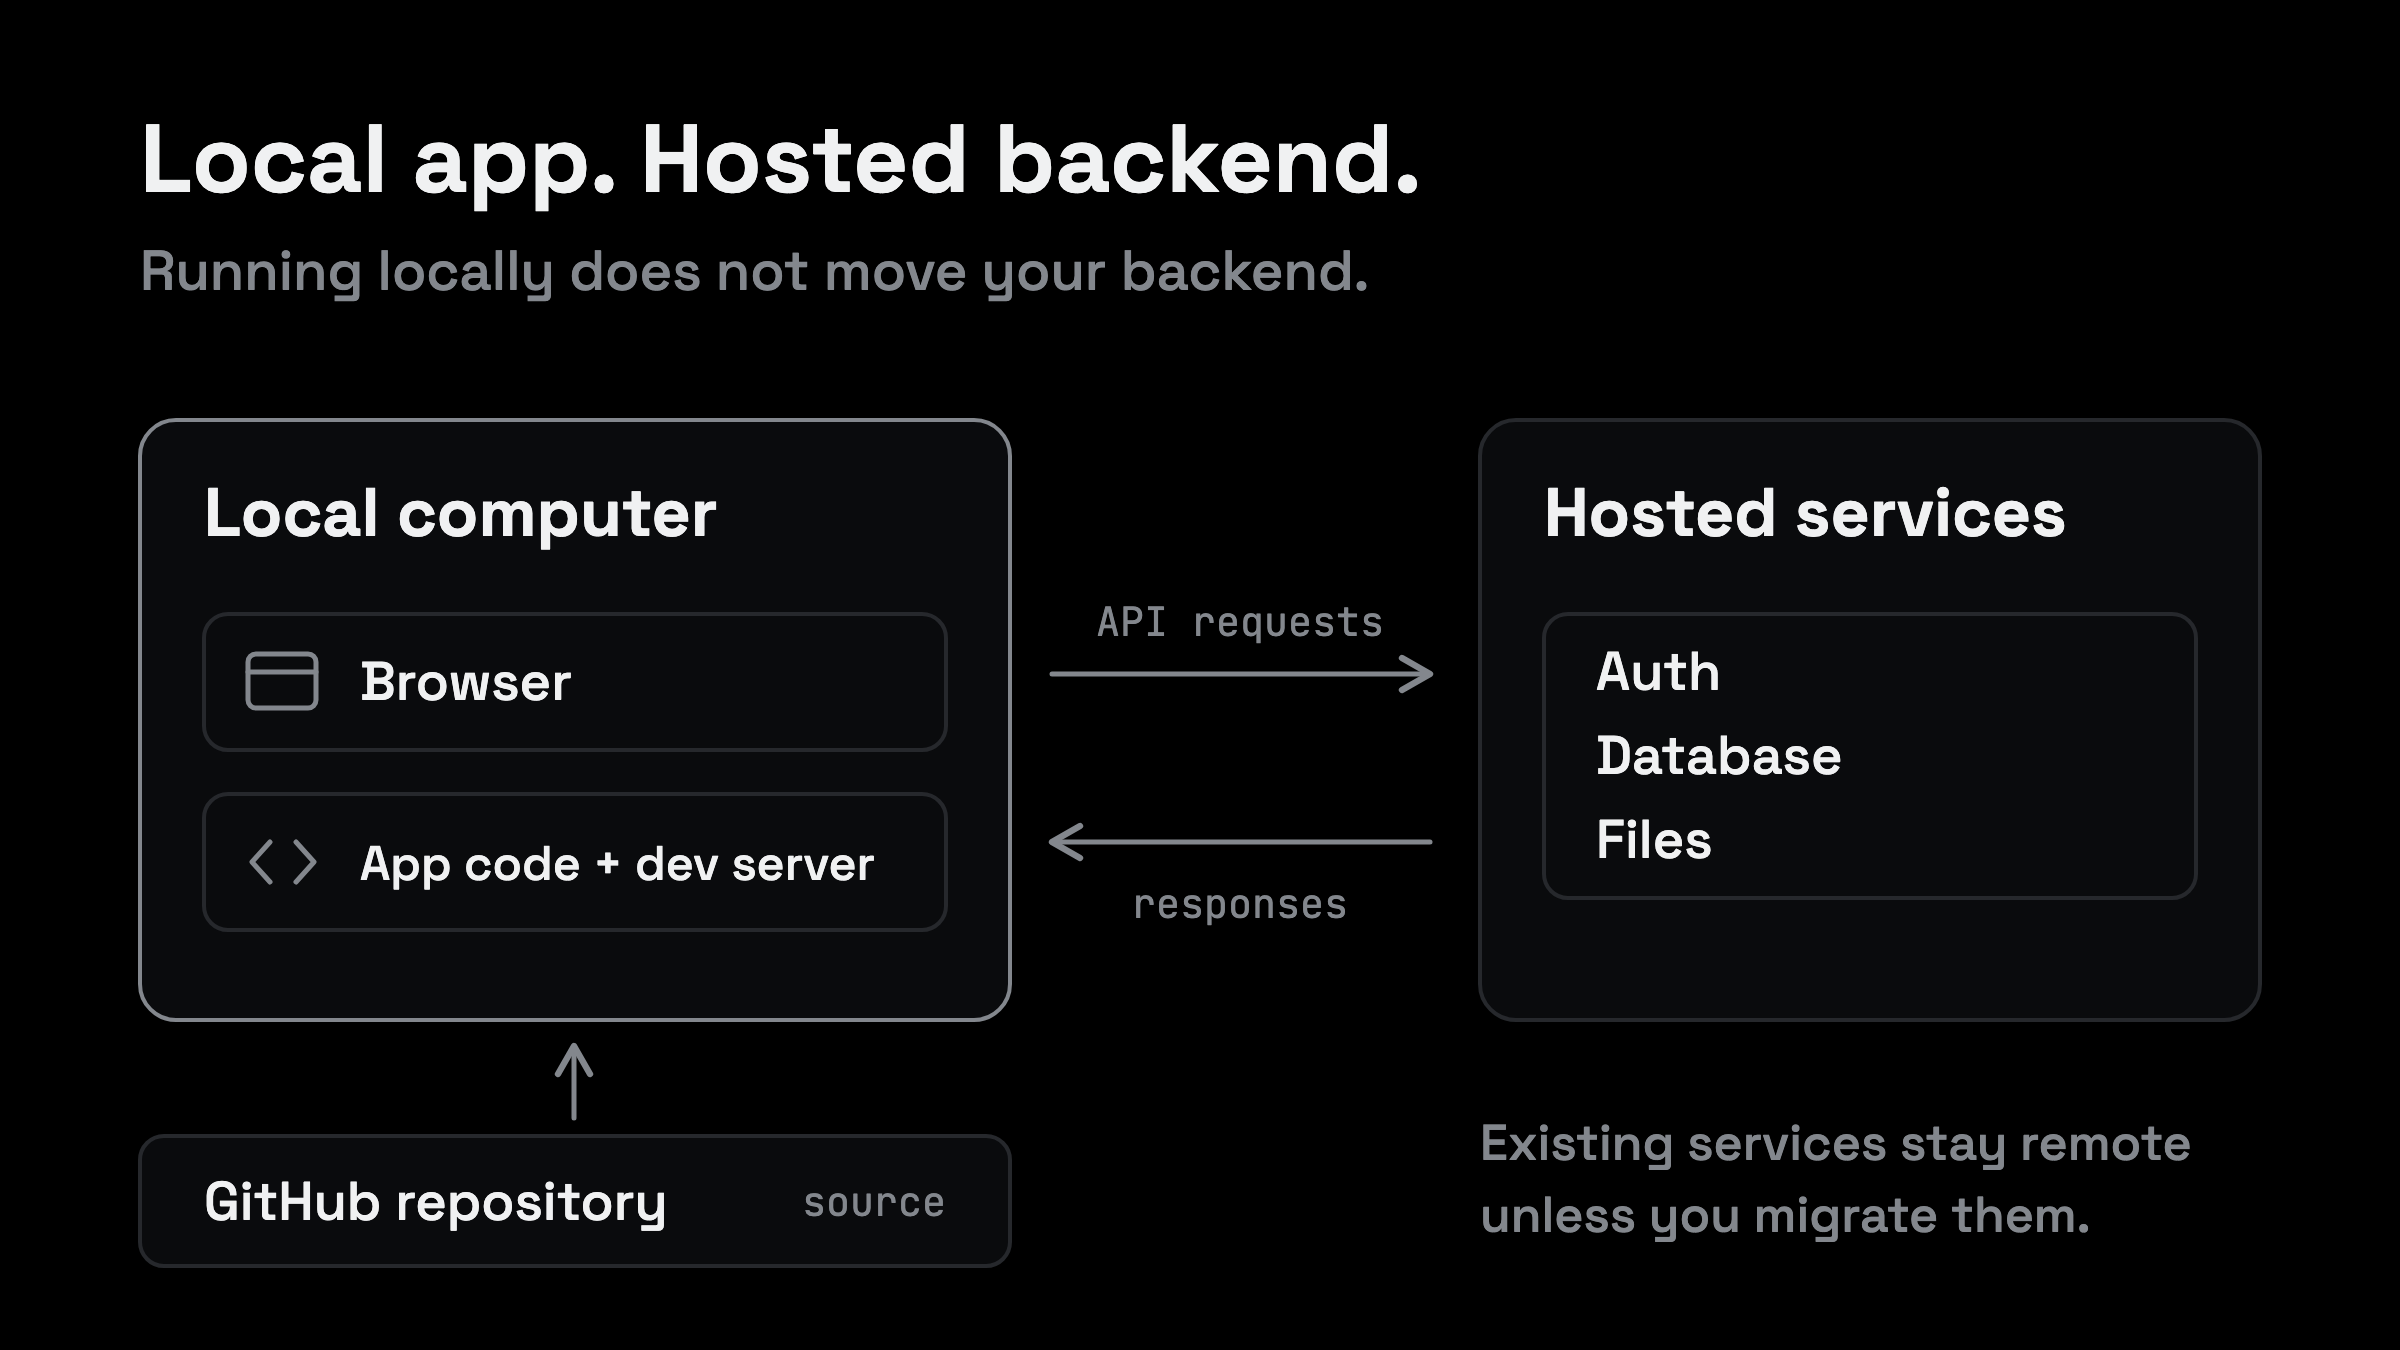Viewport: 2400px width, 1350px height.
Task: Click the Auth entry
Action: [1658, 671]
